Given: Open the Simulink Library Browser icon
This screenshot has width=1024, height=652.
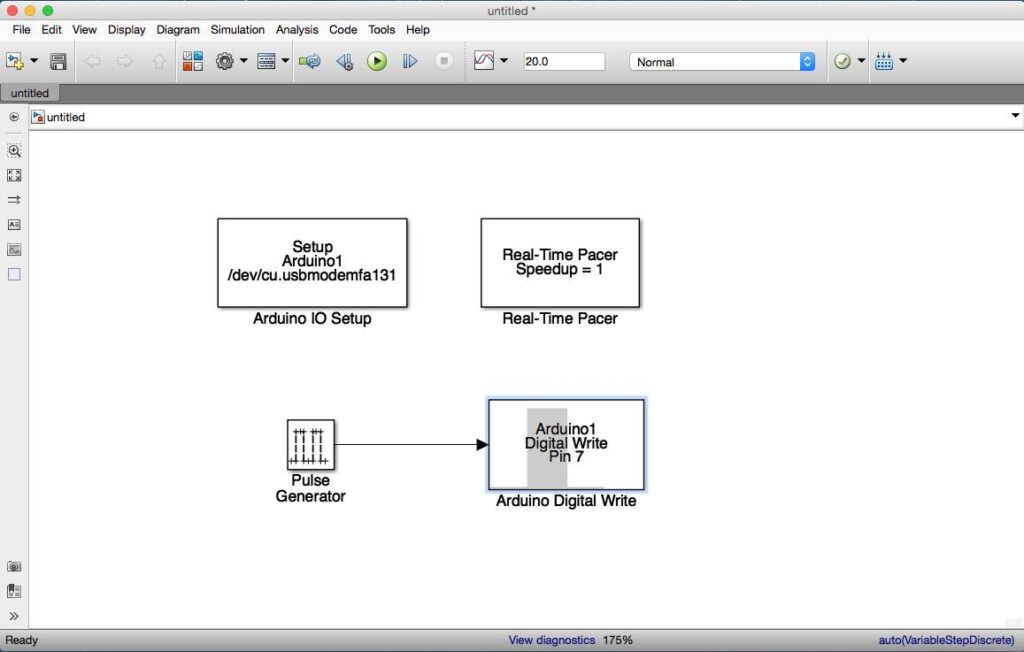Looking at the screenshot, I should pos(192,61).
